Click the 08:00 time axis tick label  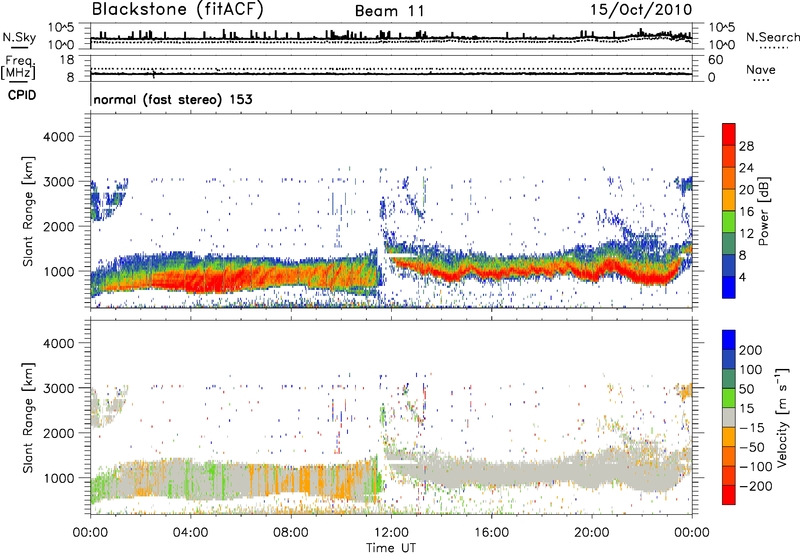point(291,533)
